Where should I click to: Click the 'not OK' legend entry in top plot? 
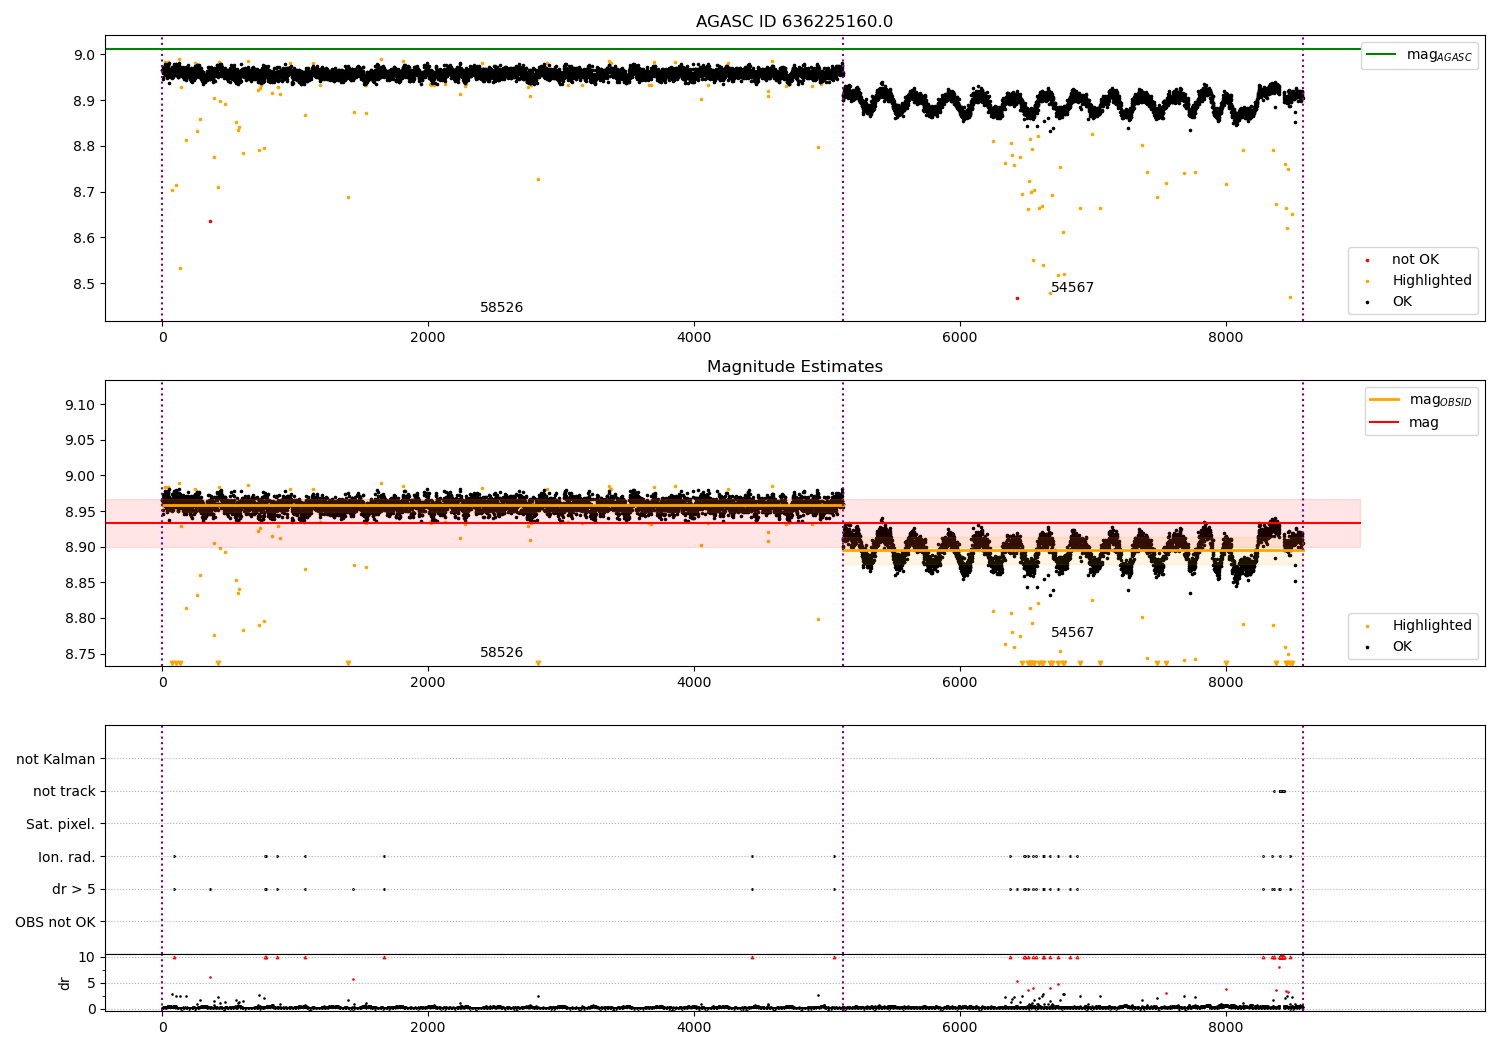coord(1415,259)
